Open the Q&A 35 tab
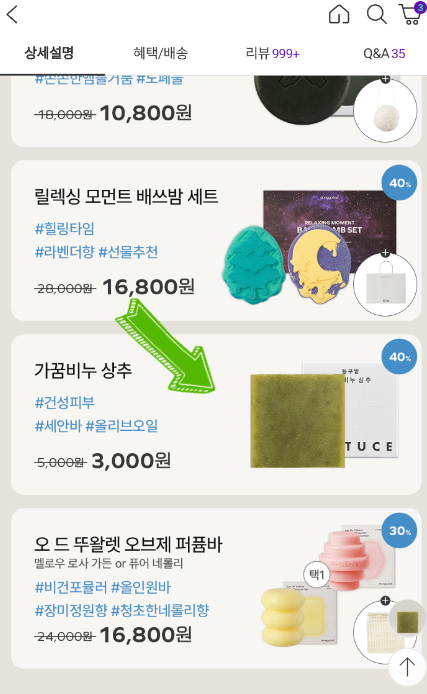 coord(384,53)
